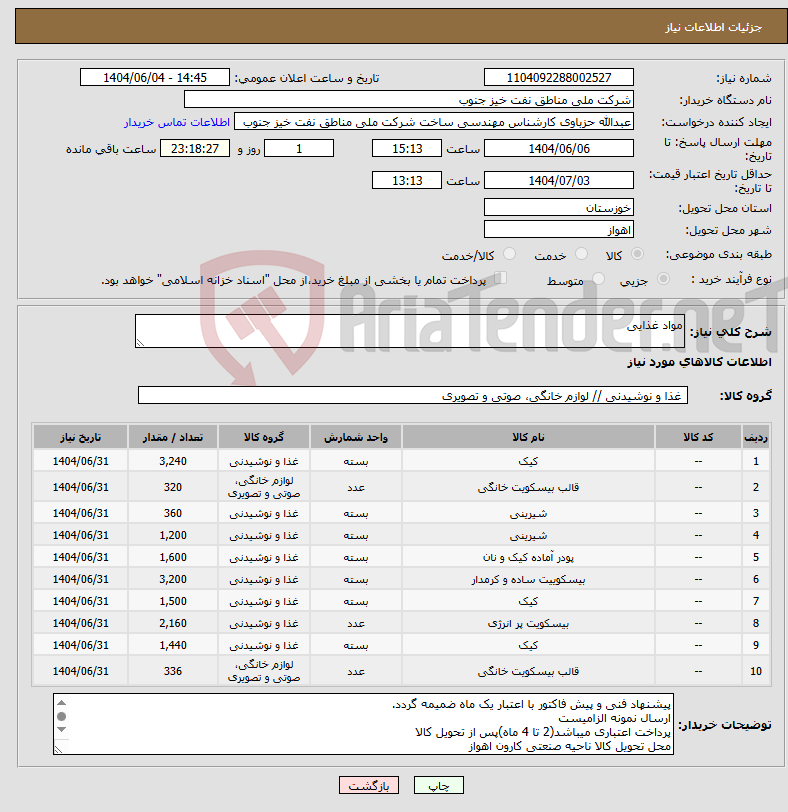Click بیسکویت پر انرژی cell
This screenshot has width=788, height=812.
click(528, 624)
